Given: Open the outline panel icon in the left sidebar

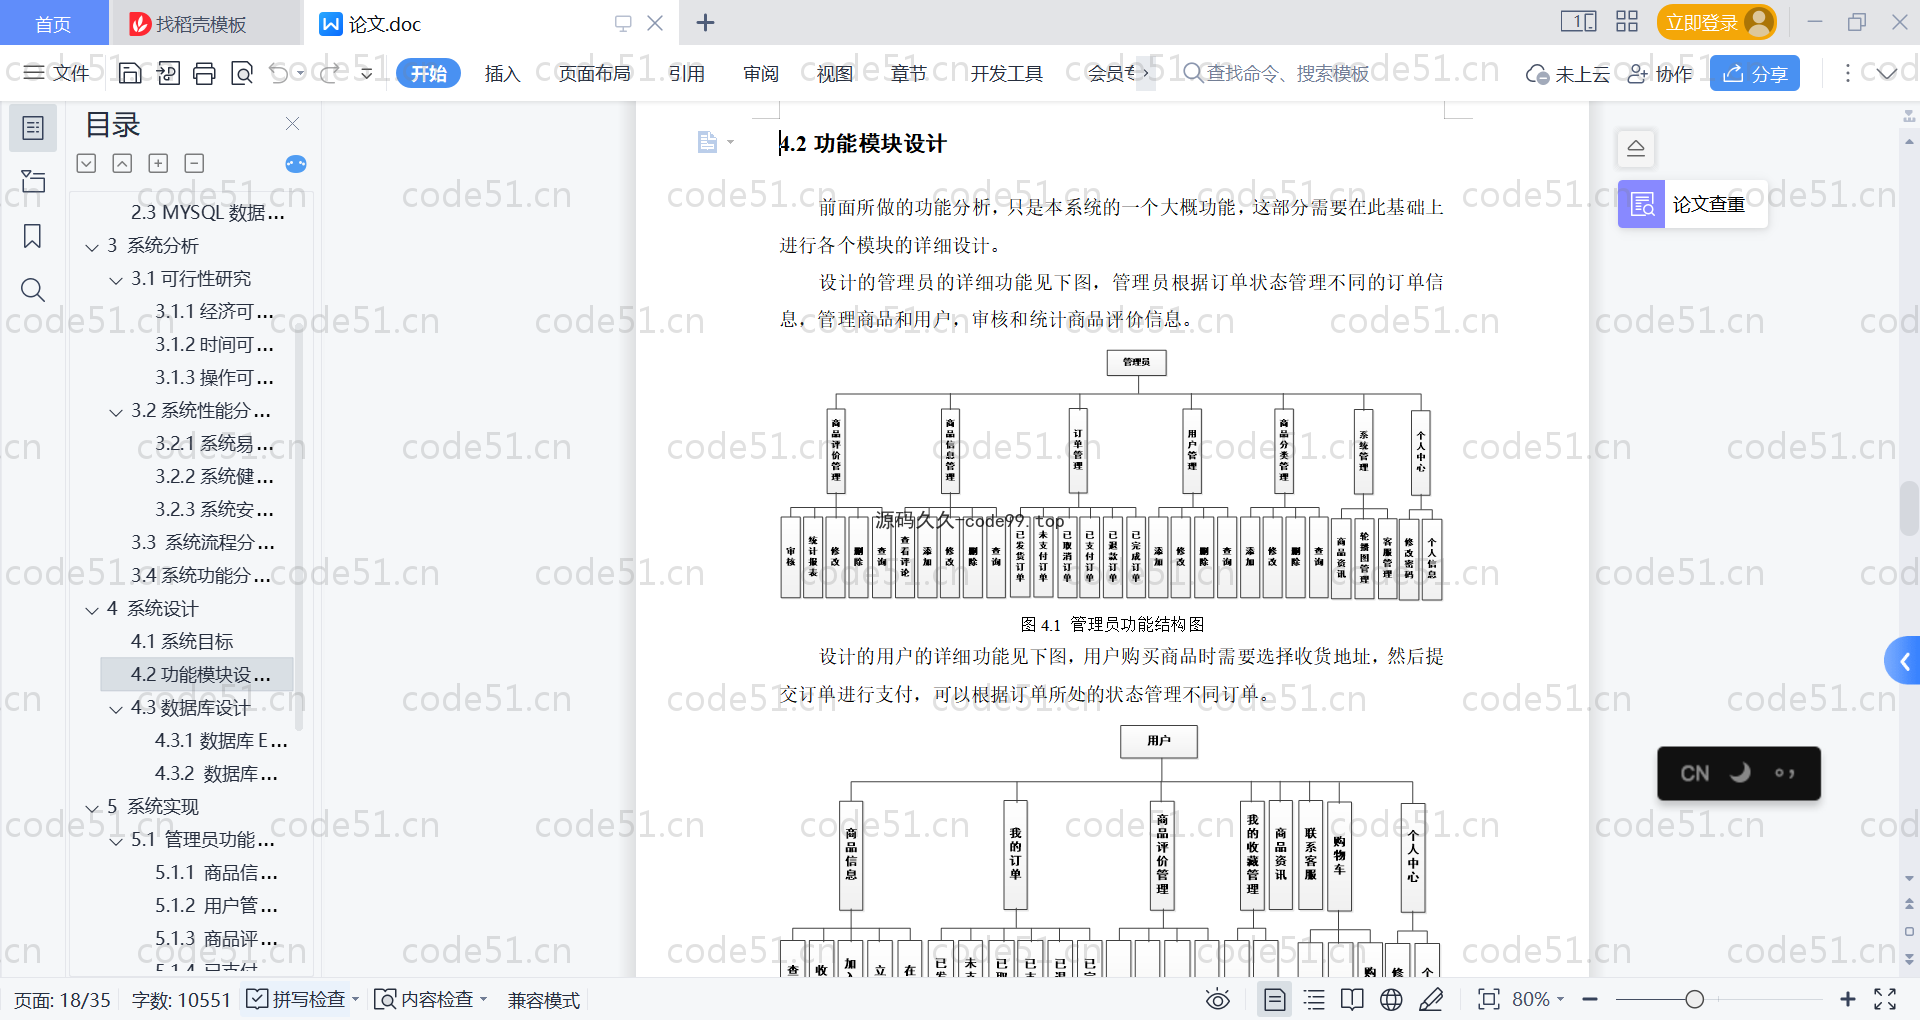Looking at the screenshot, I should [33, 128].
